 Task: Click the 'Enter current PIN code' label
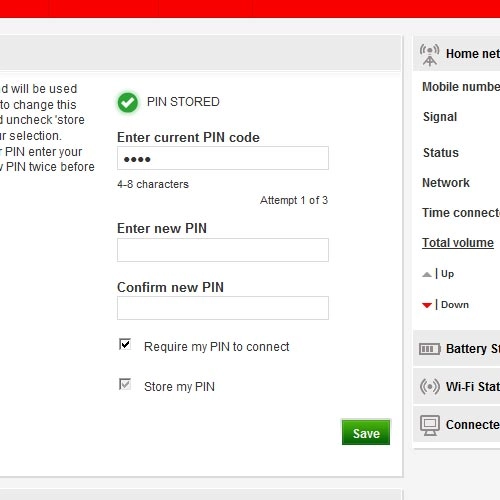pyautogui.click(x=188, y=137)
